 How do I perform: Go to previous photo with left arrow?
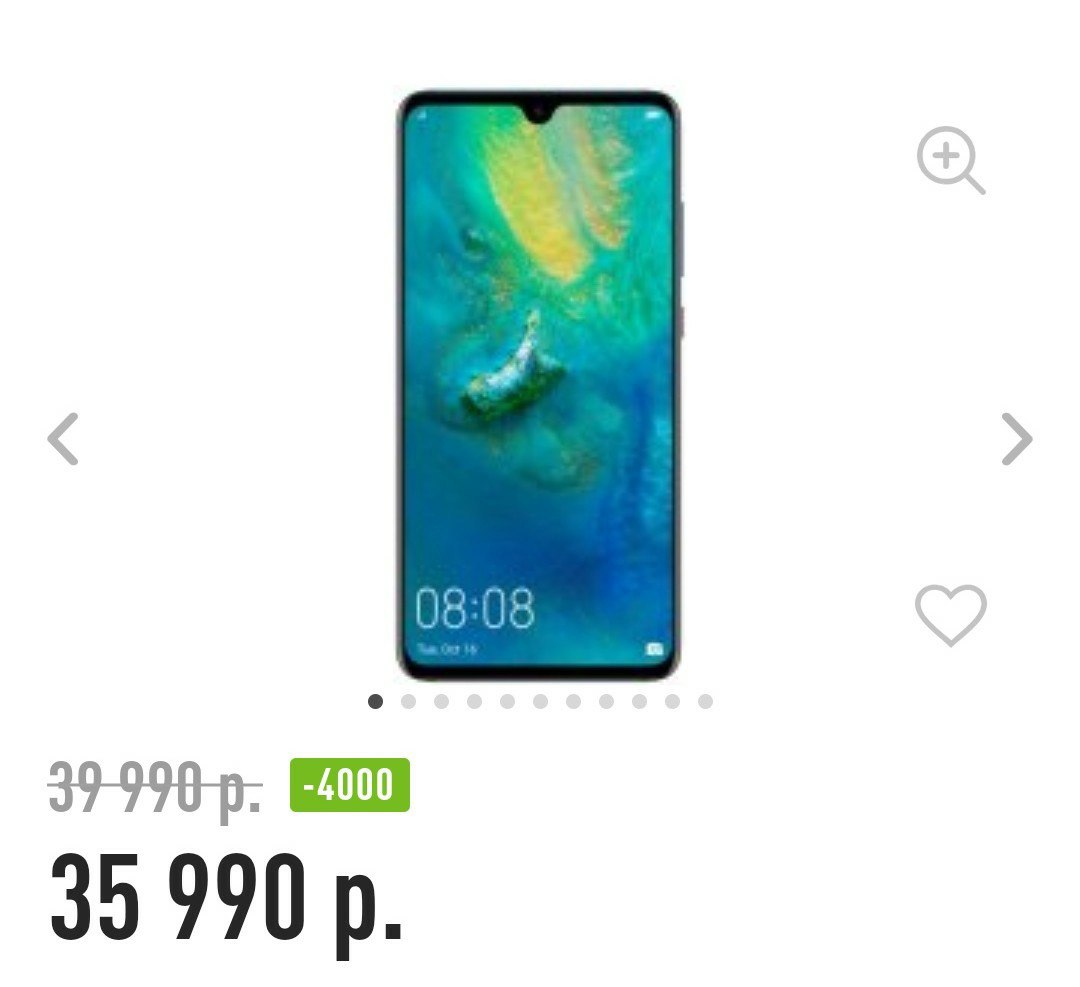(x=63, y=439)
